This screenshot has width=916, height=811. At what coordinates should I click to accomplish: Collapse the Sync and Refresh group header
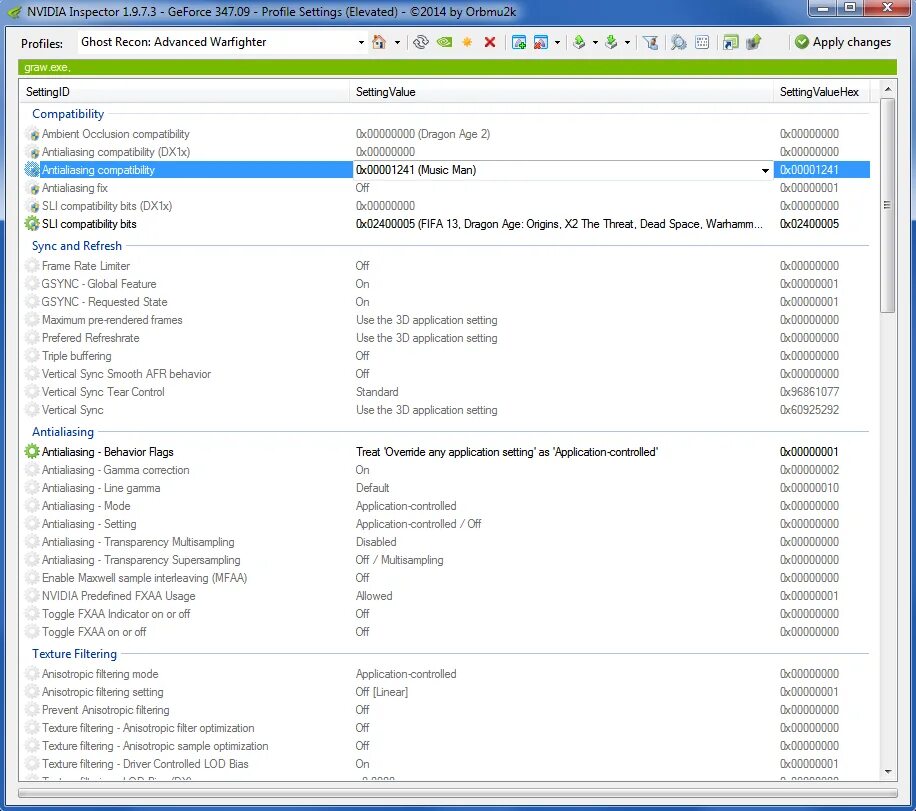pyautogui.click(x=77, y=246)
